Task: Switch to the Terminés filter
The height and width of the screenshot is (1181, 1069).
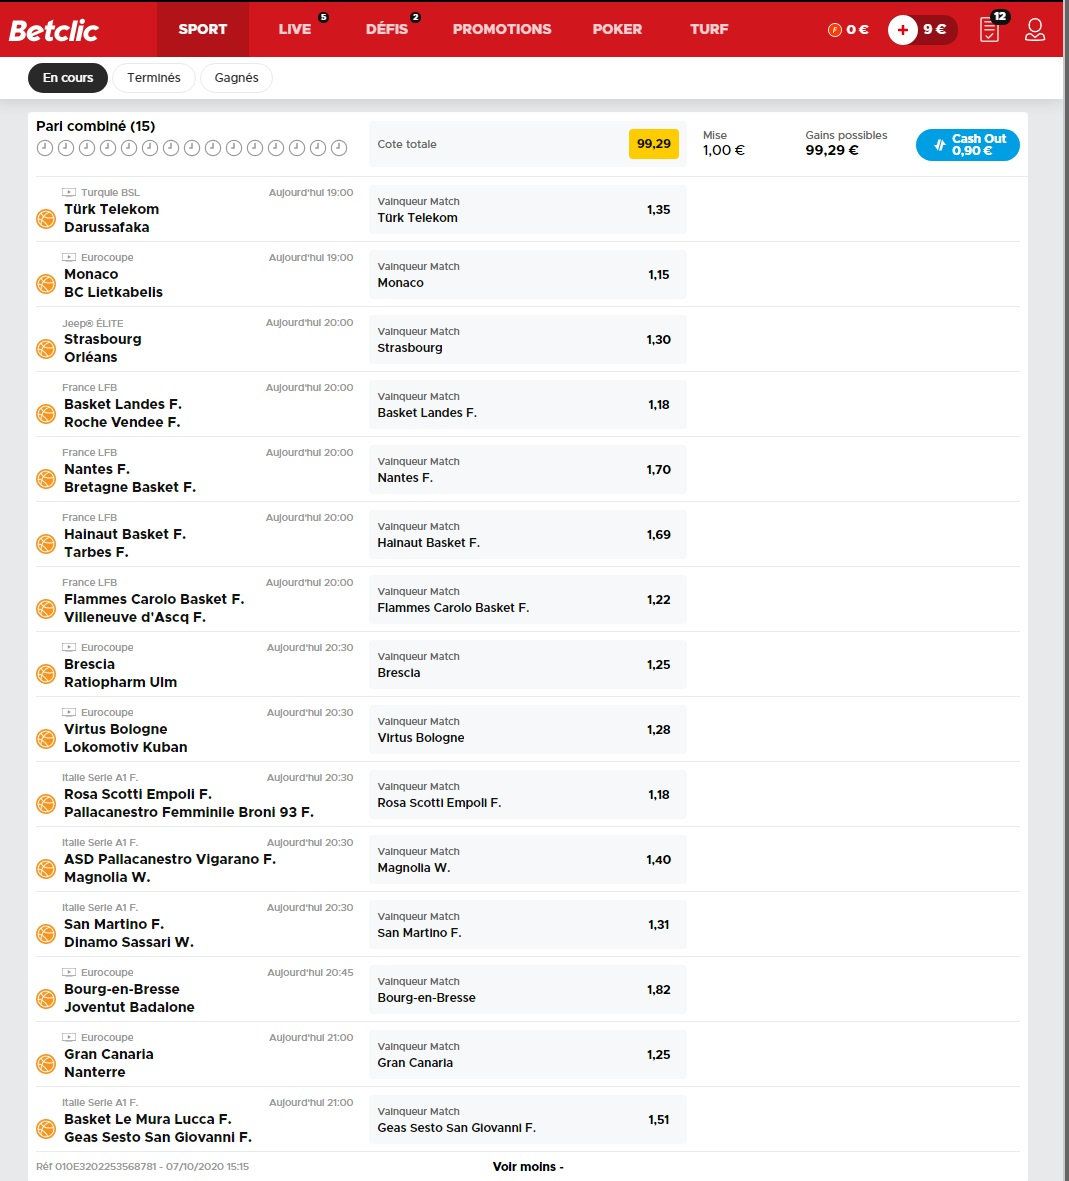Action: tap(154, 78)
